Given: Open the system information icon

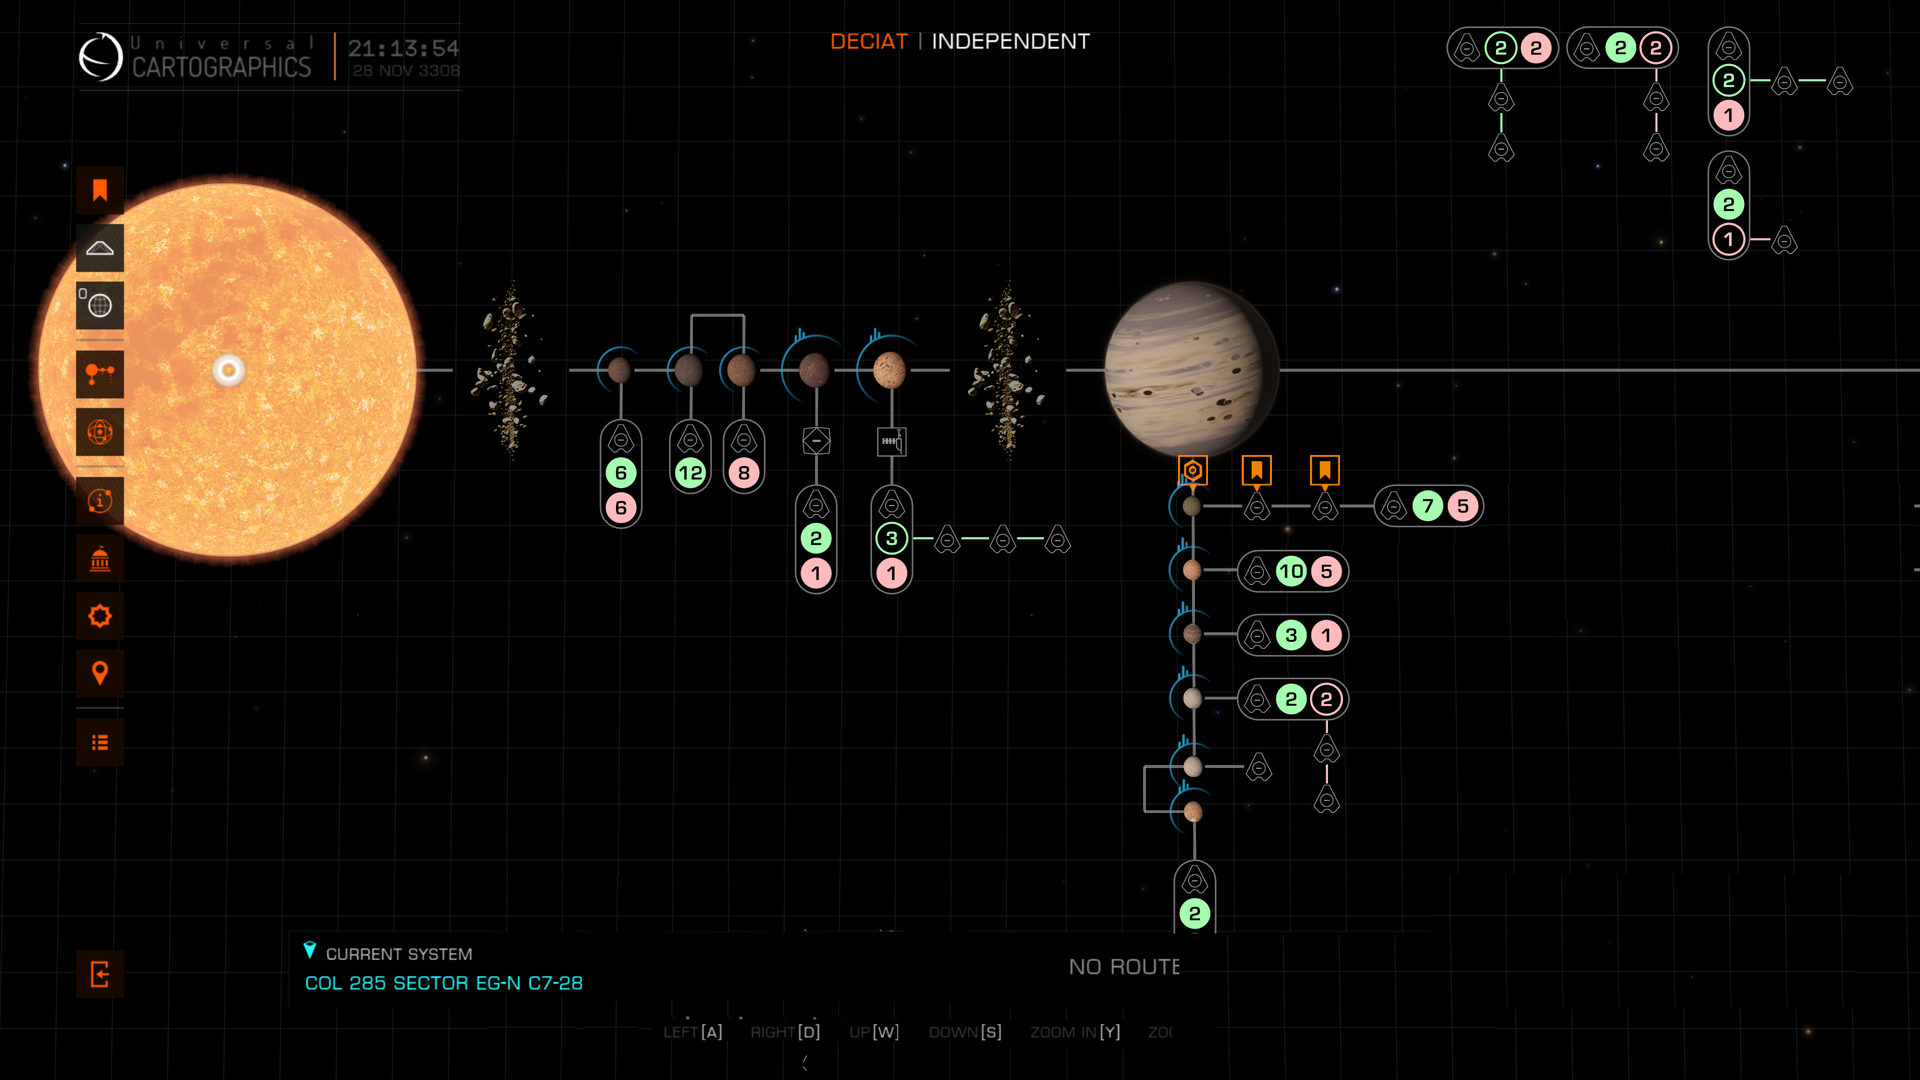Looking at the screenshot, I should 100,500.
